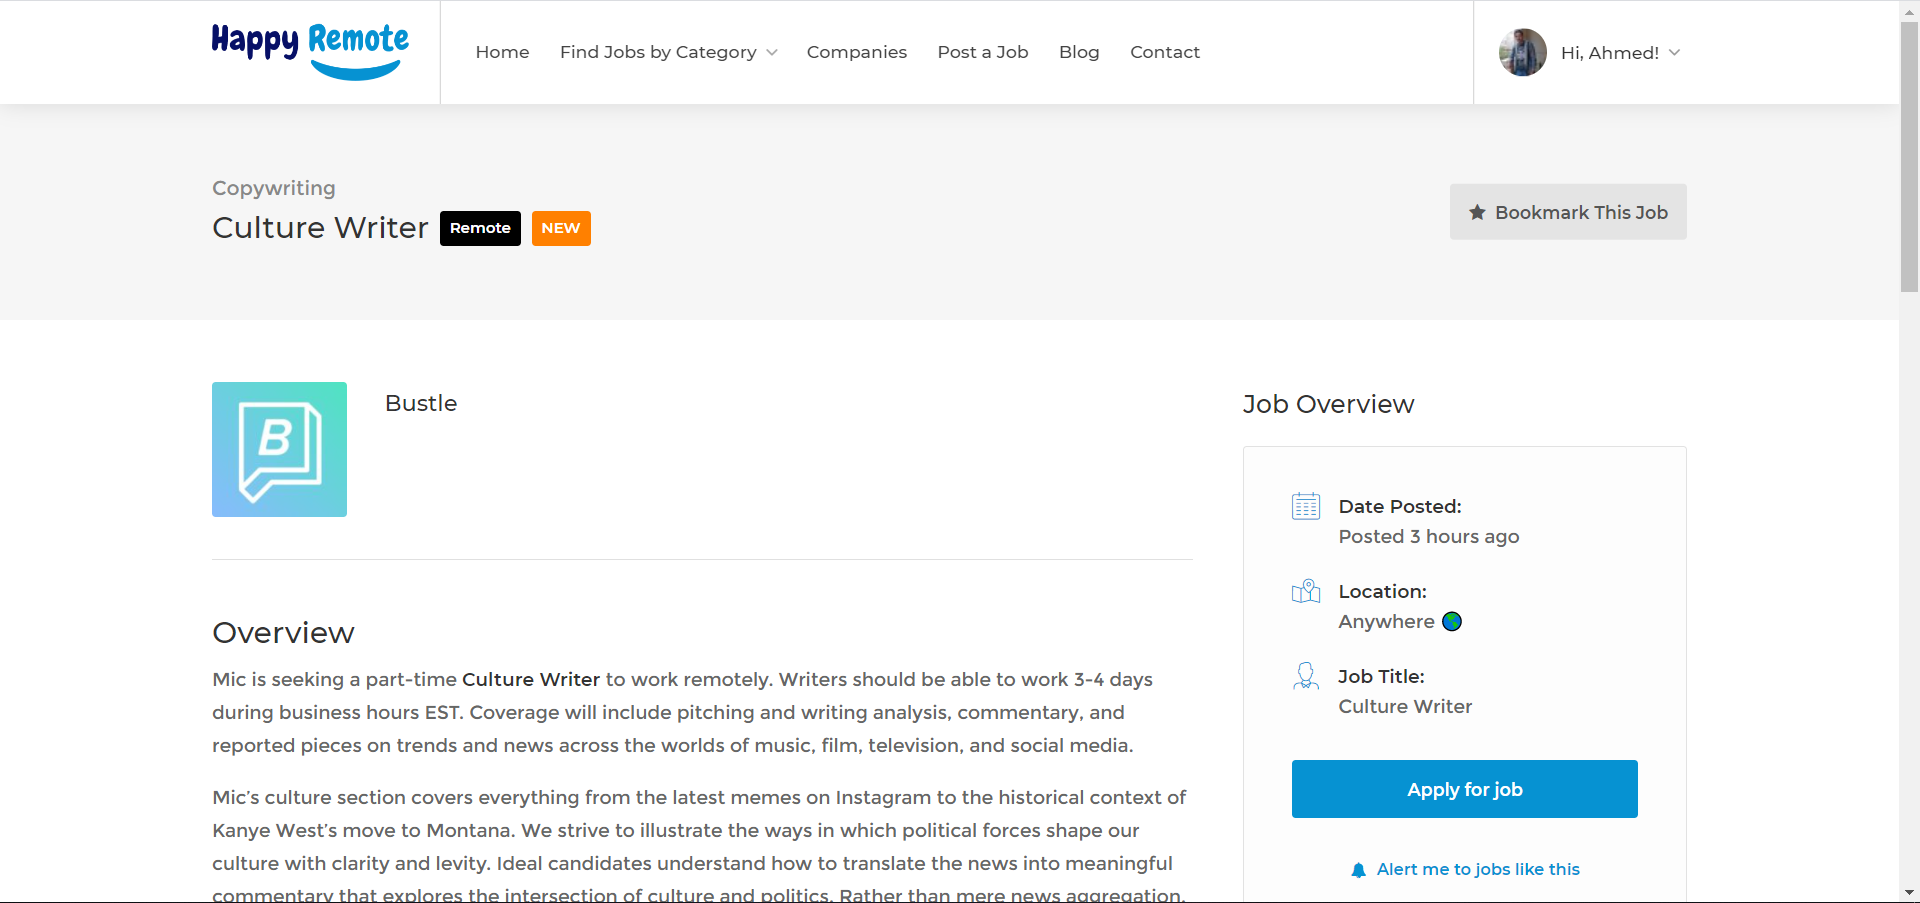Click the Date Posted calendar icon
This screenshot has width=1920, height=903.
[x=1305, y=506]
